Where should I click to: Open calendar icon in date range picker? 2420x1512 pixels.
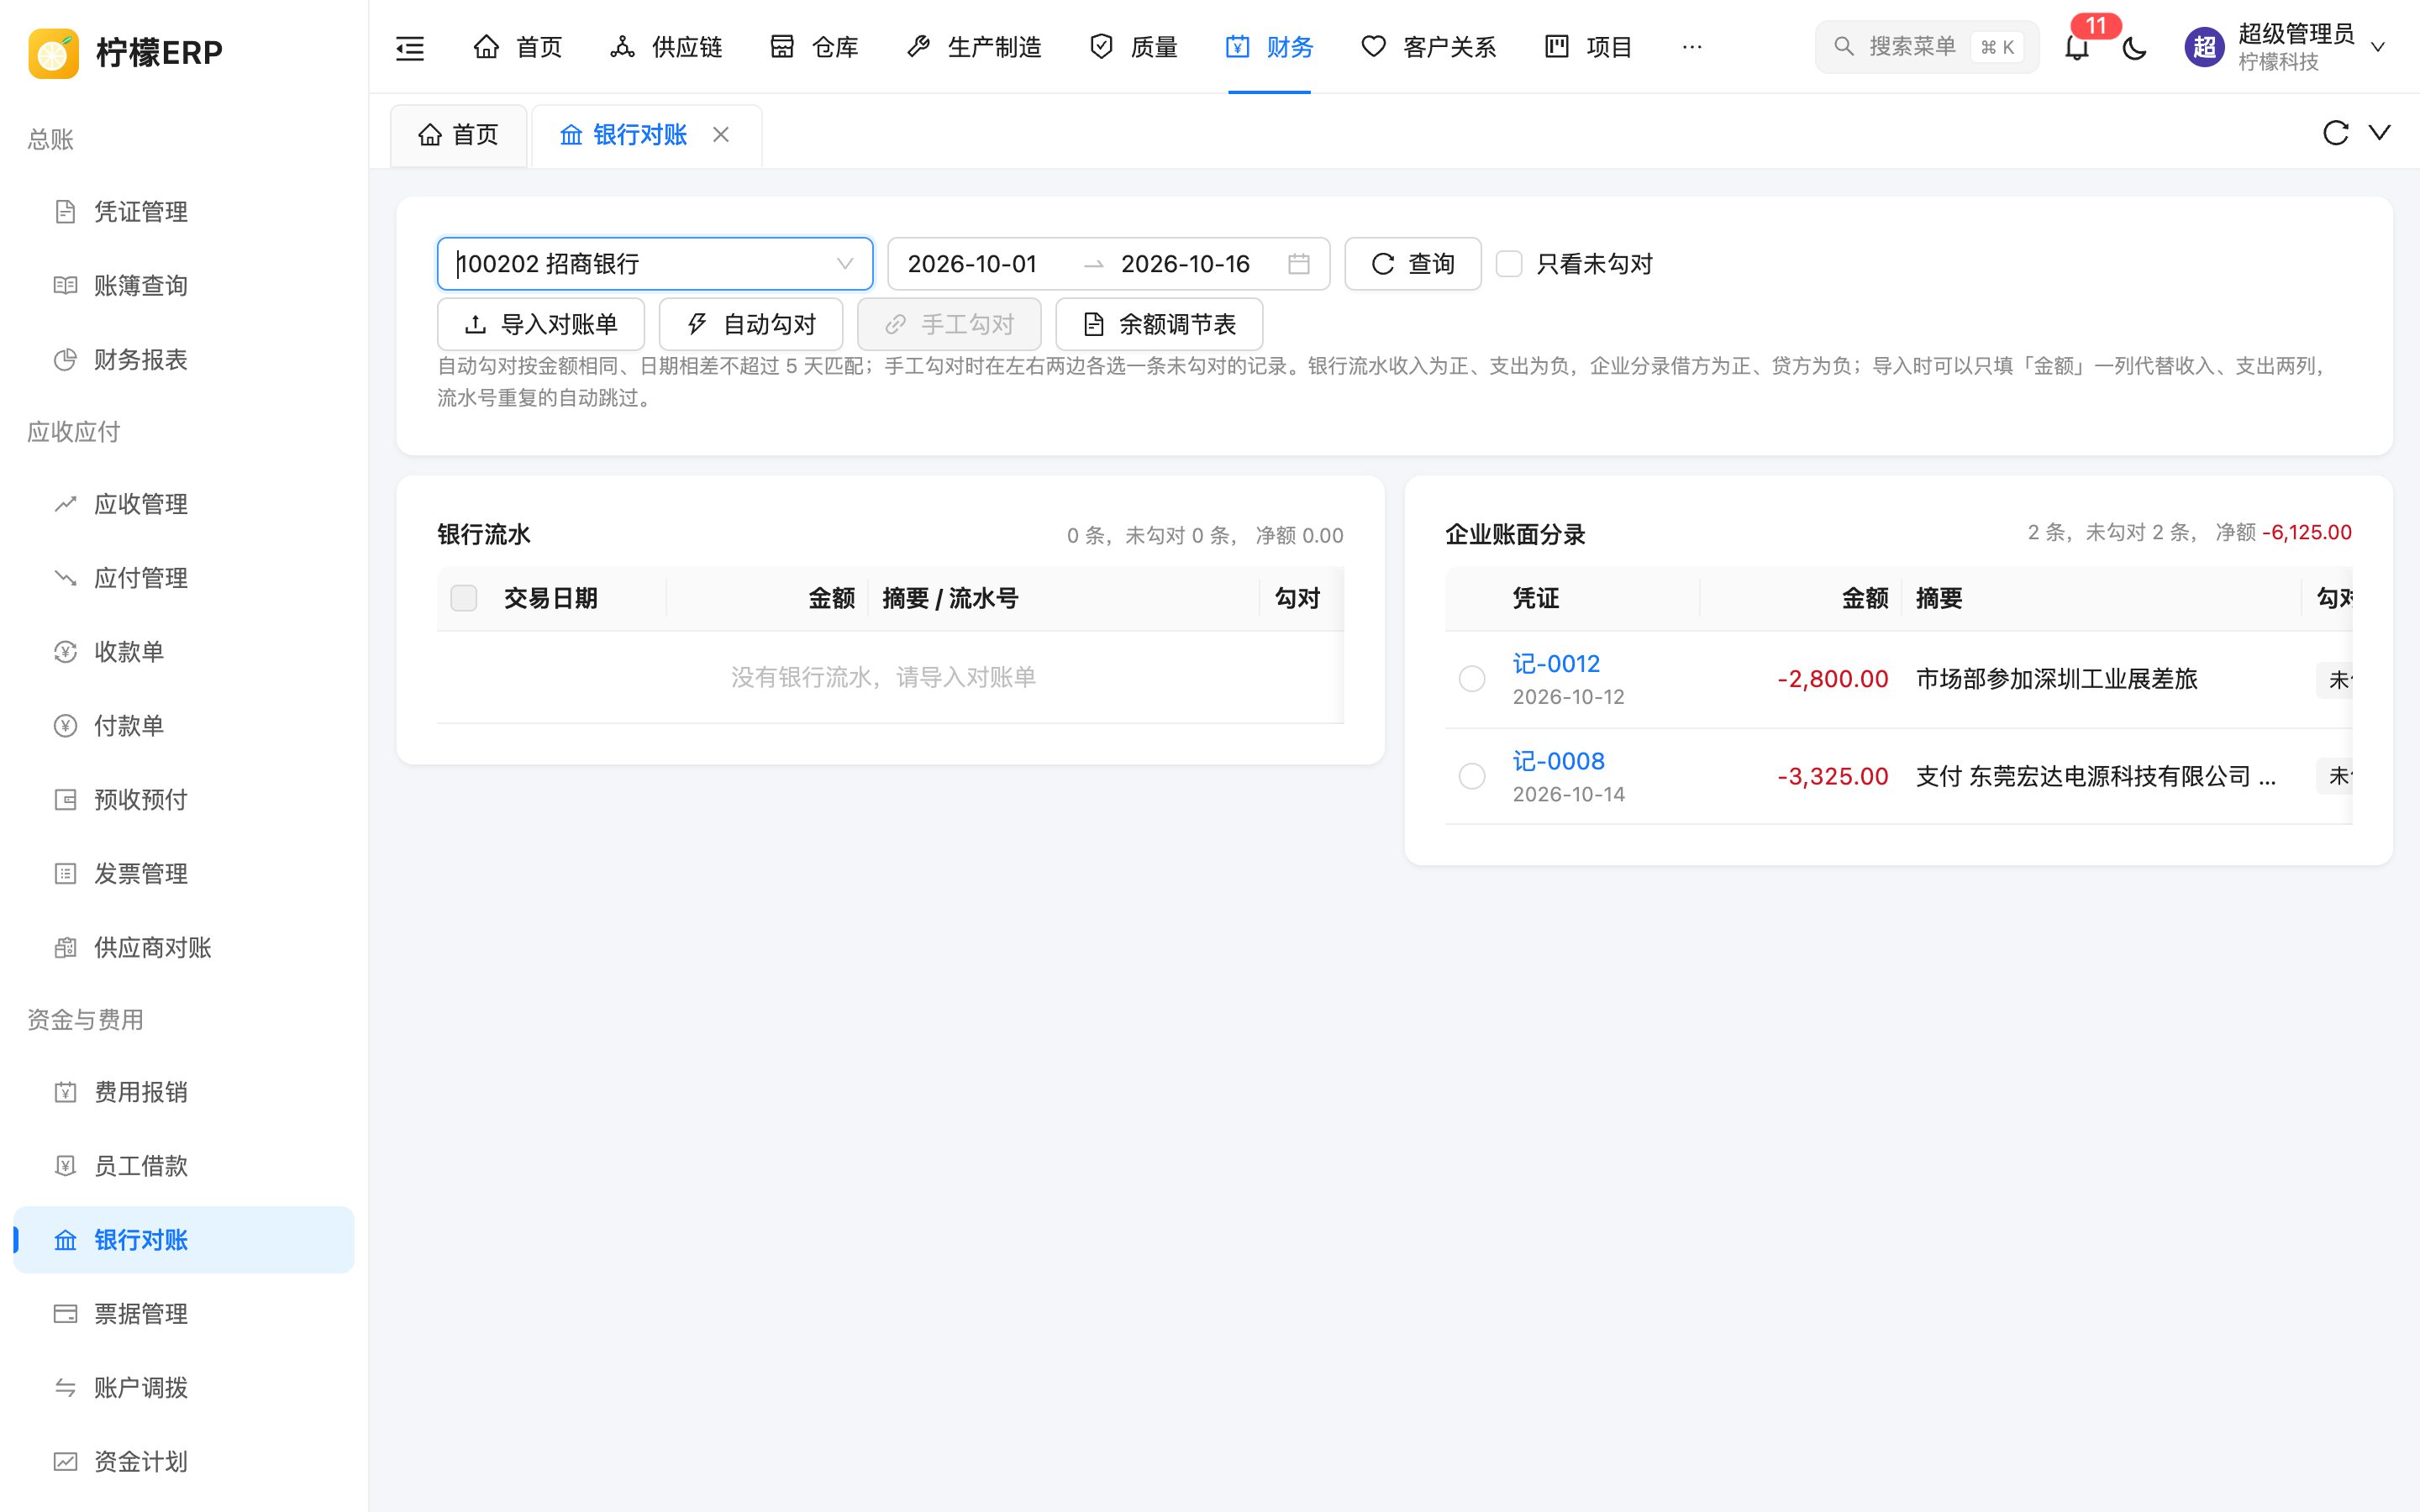coord(1299,264)
